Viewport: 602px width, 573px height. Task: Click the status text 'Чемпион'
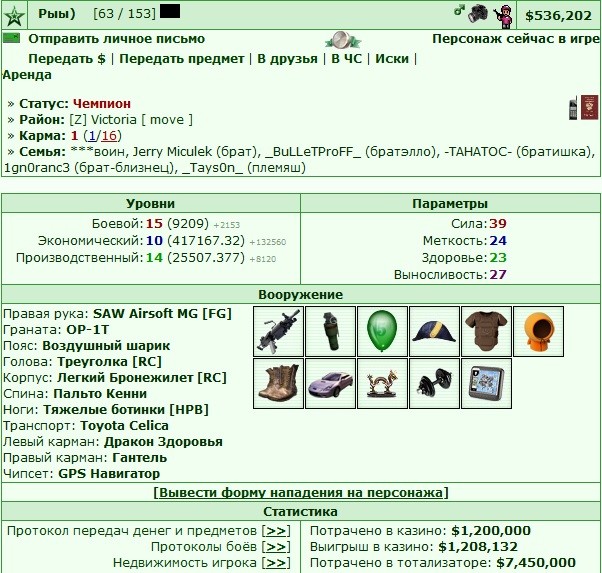(x=102, y=104)
